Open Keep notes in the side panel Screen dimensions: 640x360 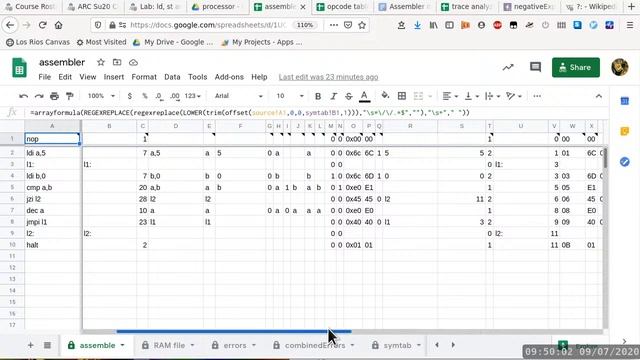click(624, 131)
